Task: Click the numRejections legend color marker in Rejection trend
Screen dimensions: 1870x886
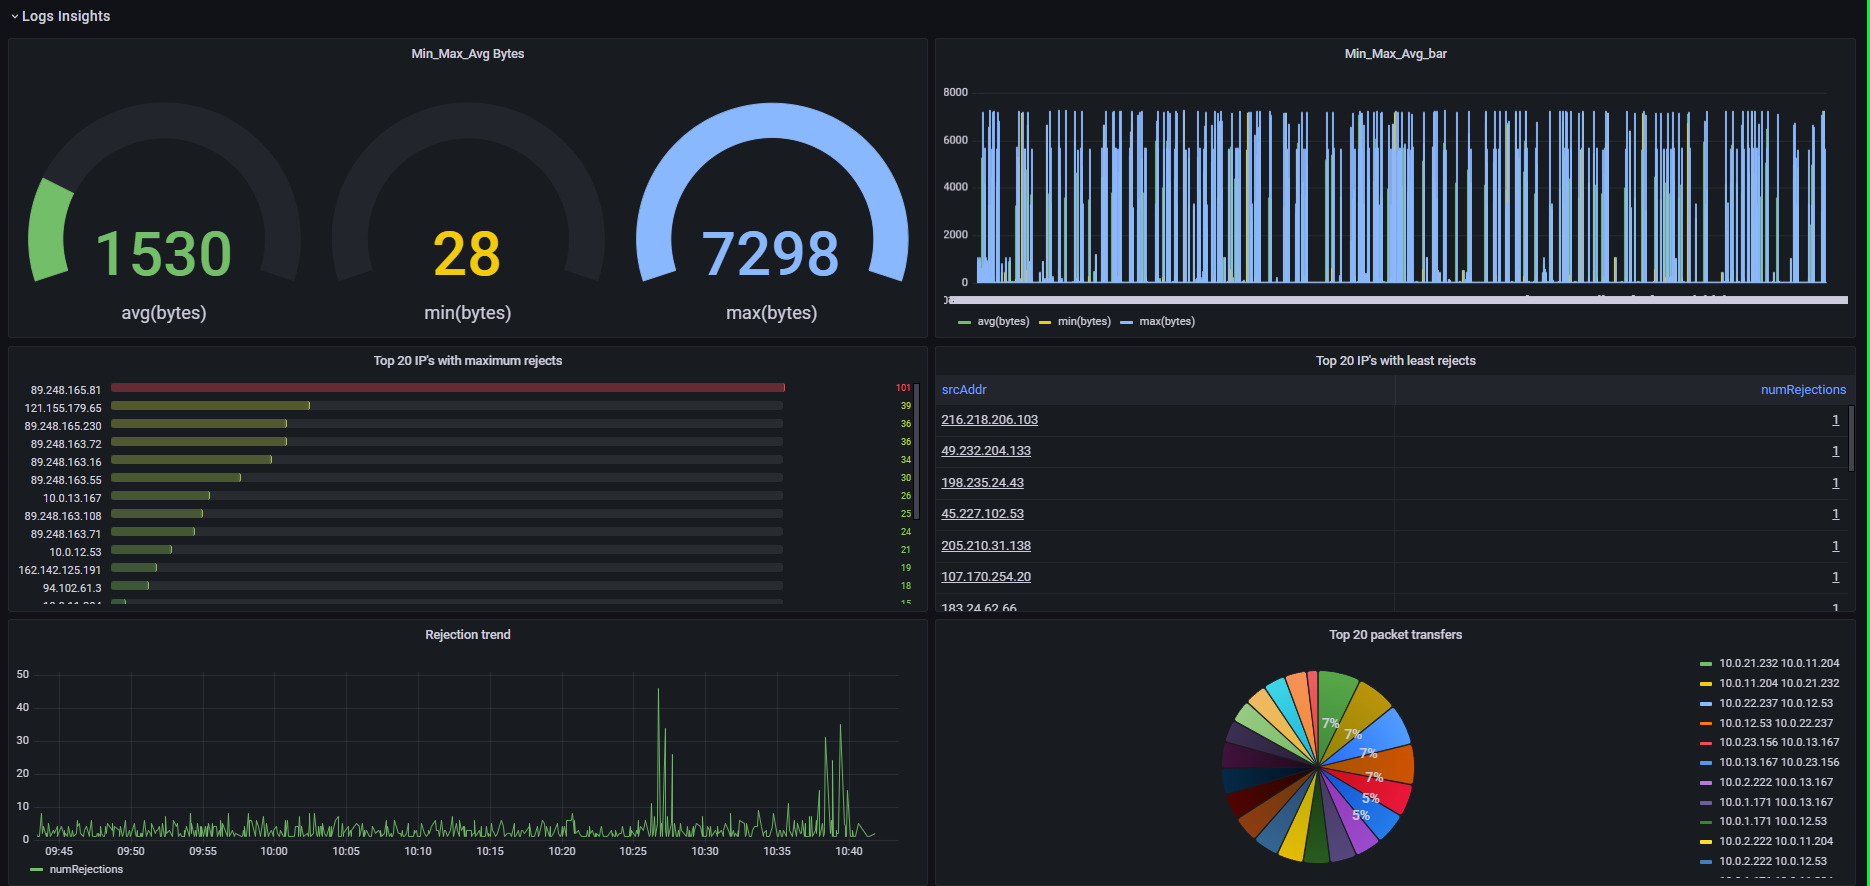Action: [x=37, y=870]
